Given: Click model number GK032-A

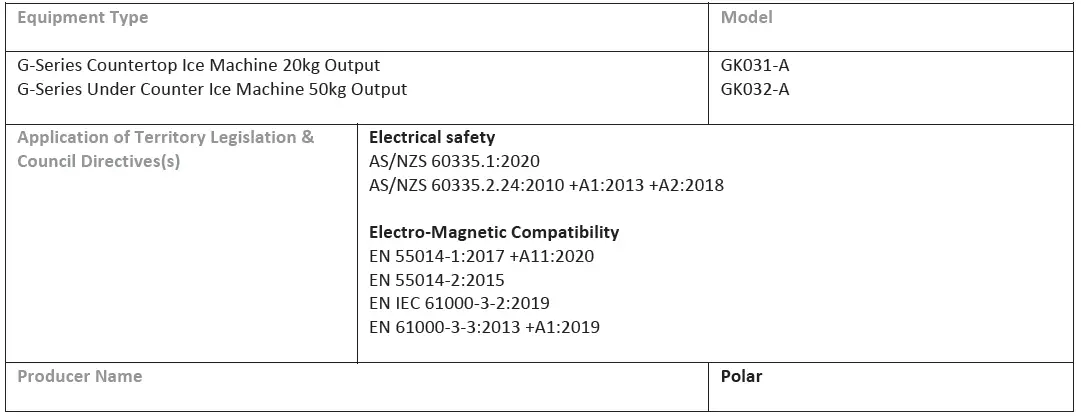Looking at the screenshot, I should coord(756,89).
